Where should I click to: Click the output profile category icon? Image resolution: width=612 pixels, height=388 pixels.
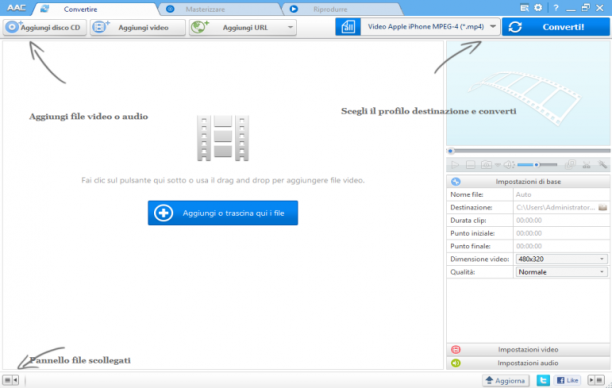coord(348,27)
